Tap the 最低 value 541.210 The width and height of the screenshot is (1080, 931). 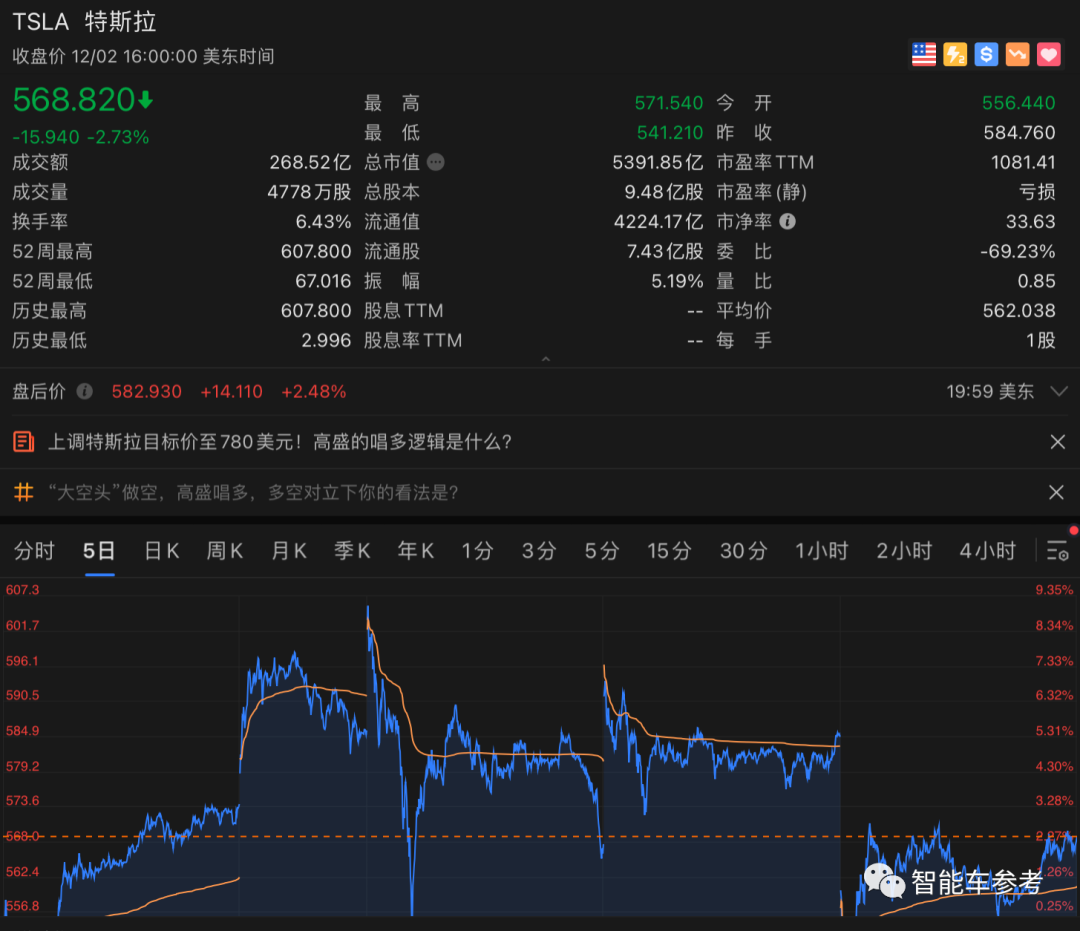point(669,133)
